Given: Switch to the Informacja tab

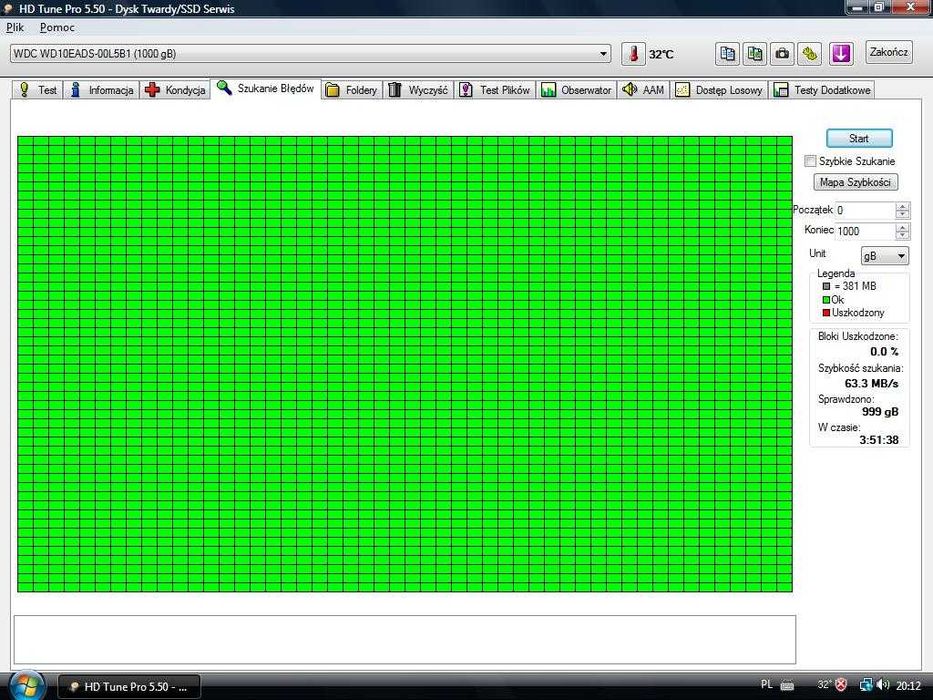Looking at the screenshot, I should (x=102, y=90).
